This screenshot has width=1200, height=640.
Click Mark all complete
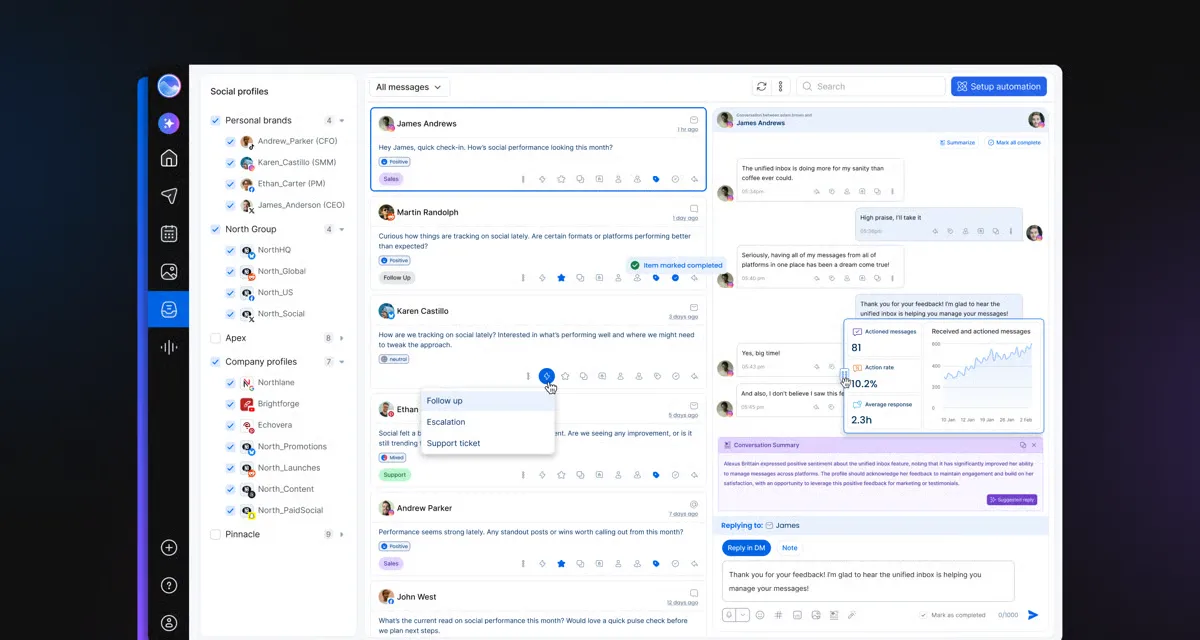1014,143
